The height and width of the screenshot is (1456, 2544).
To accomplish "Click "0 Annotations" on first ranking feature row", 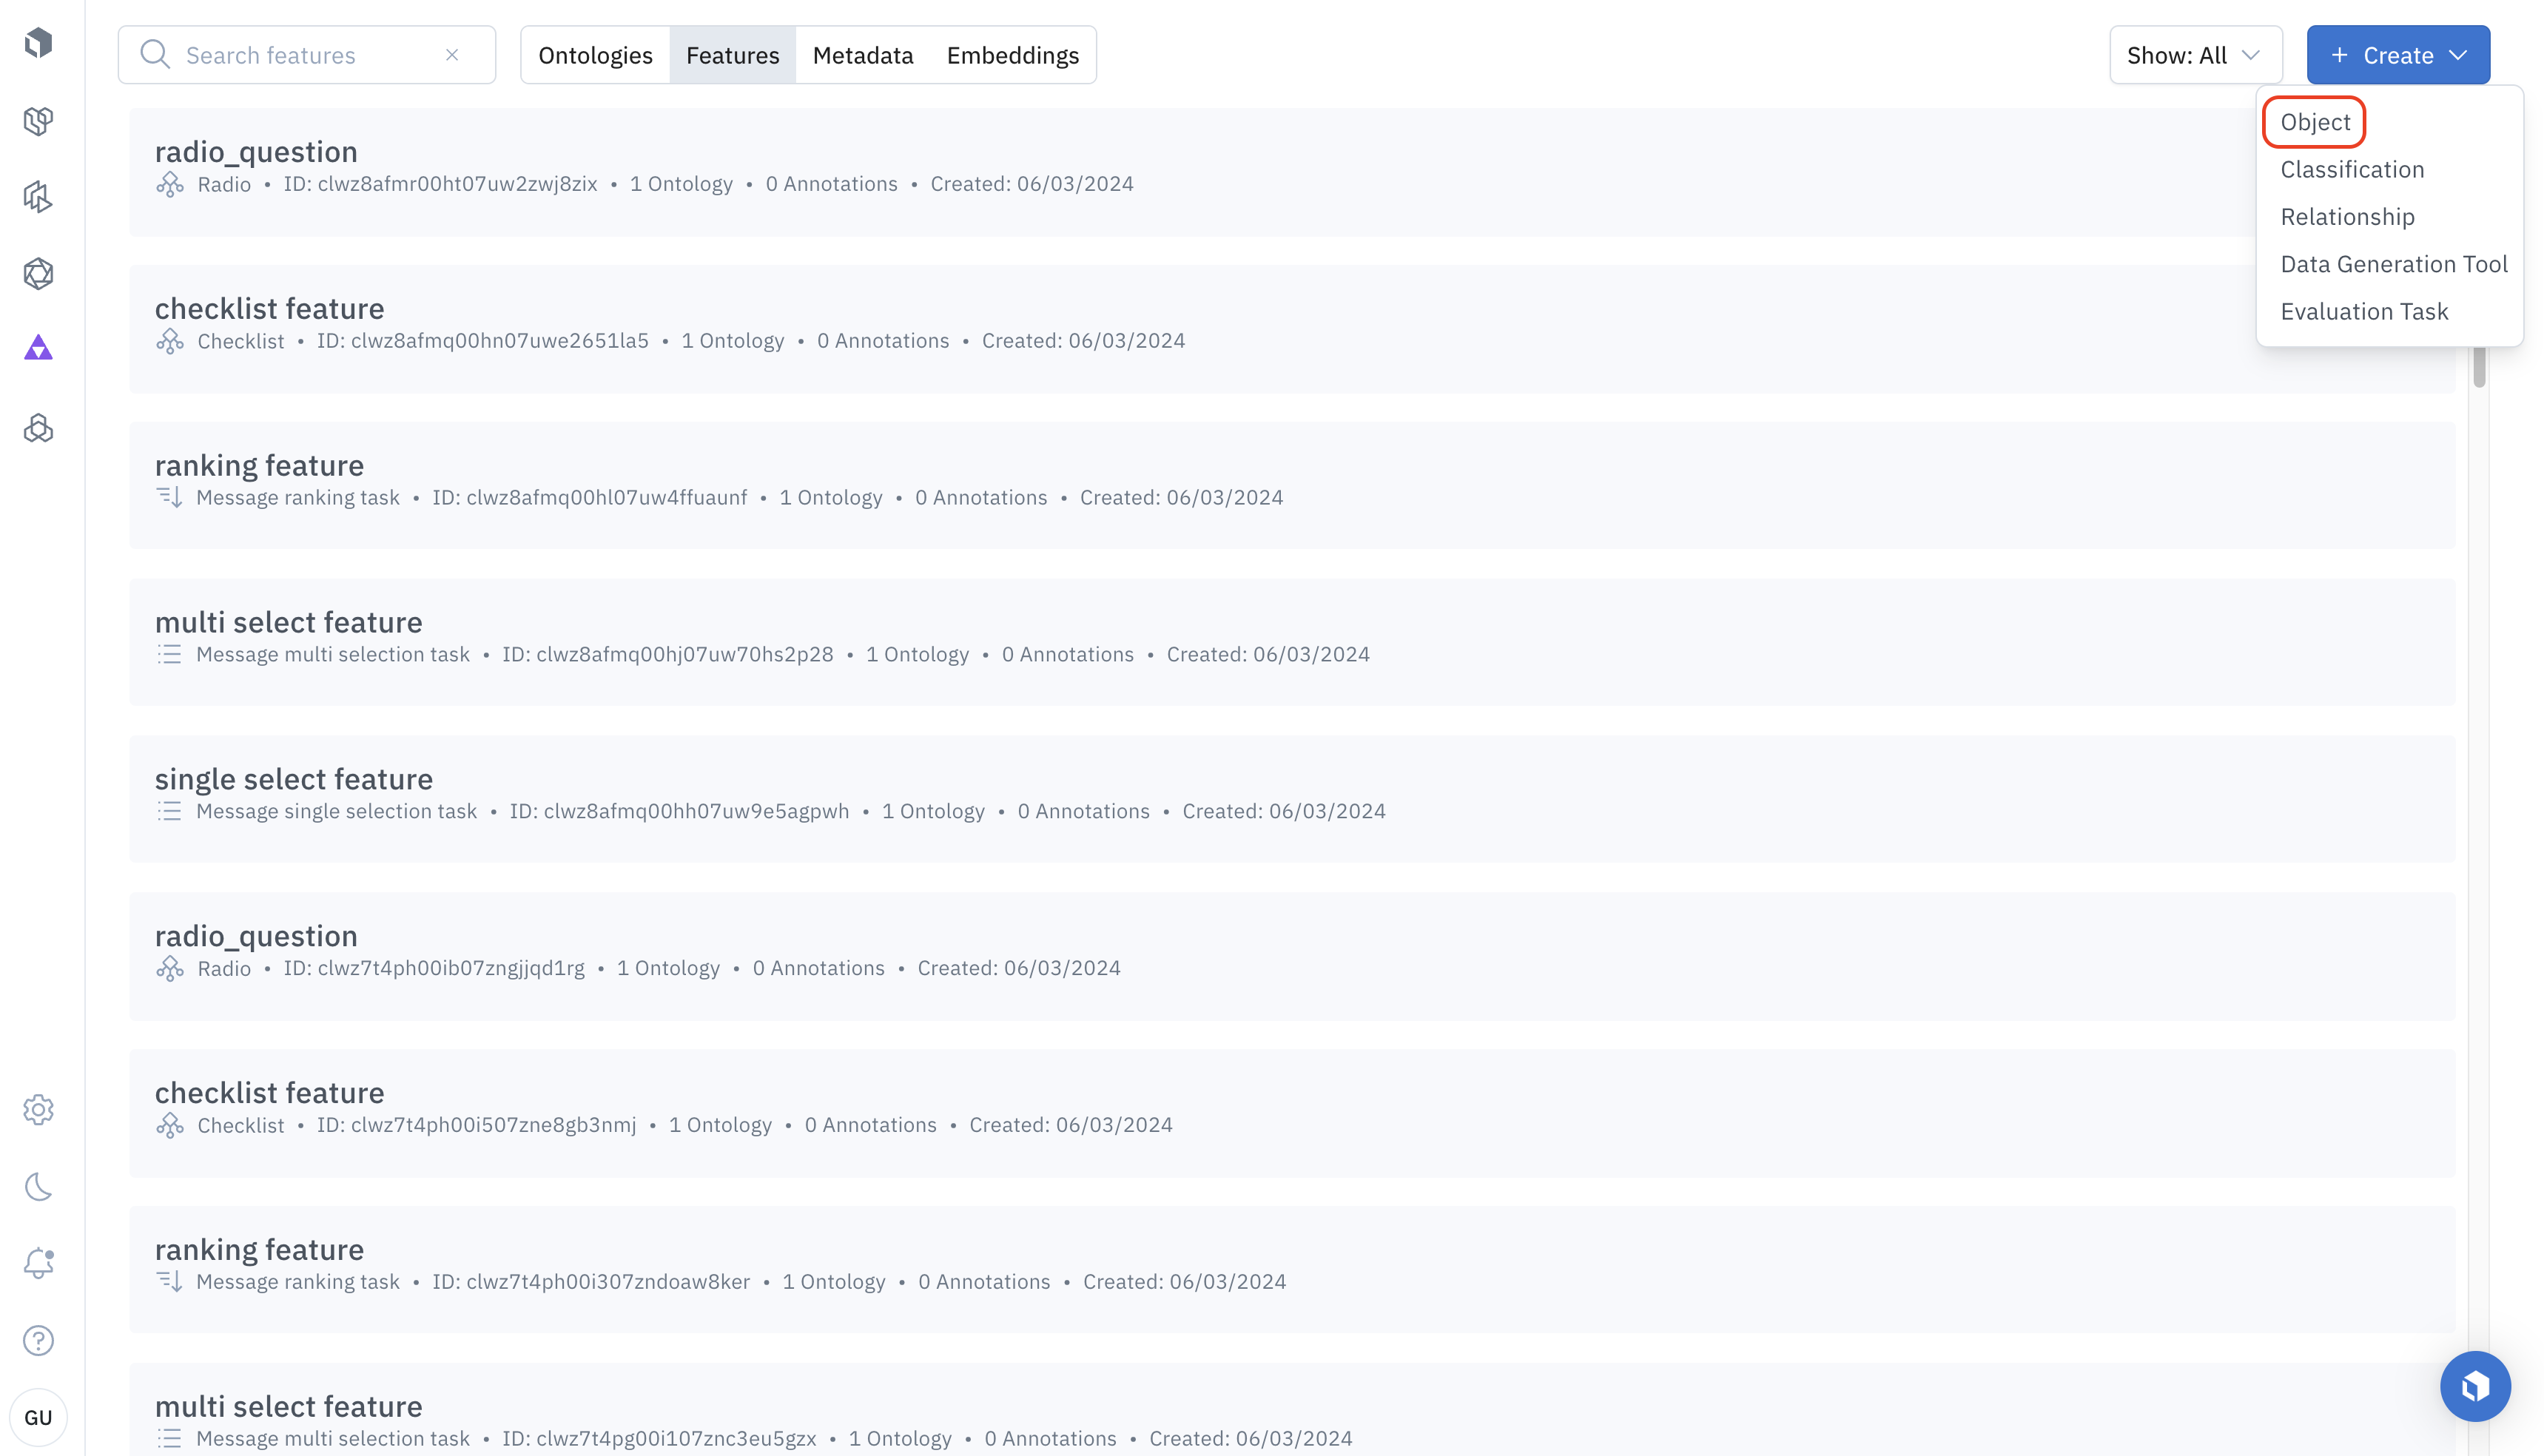I will pyautogui.click(x=980, y=497).
